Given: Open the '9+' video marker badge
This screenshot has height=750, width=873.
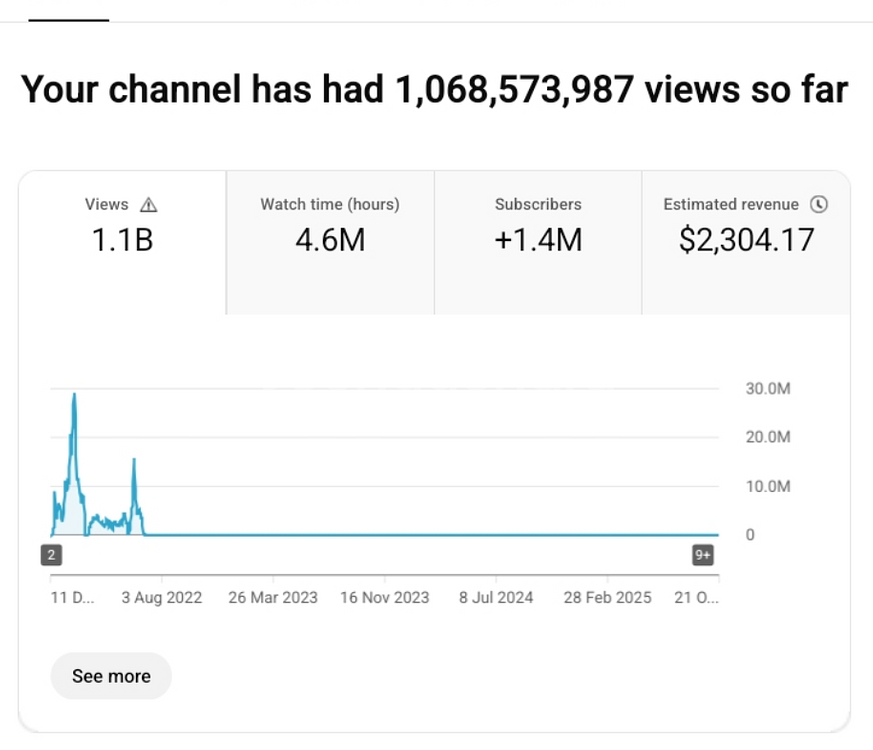Looking at the screenshot, I should (703, 555).
